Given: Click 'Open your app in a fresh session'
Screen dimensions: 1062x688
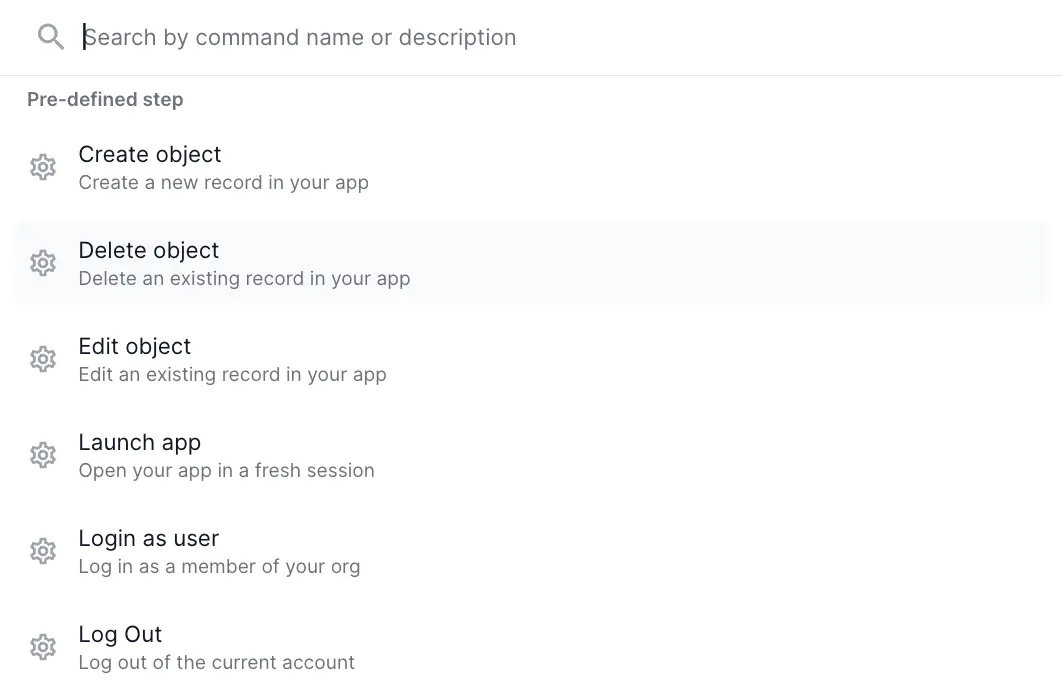Looking at the screenshot, I should (x=226, y=470).
